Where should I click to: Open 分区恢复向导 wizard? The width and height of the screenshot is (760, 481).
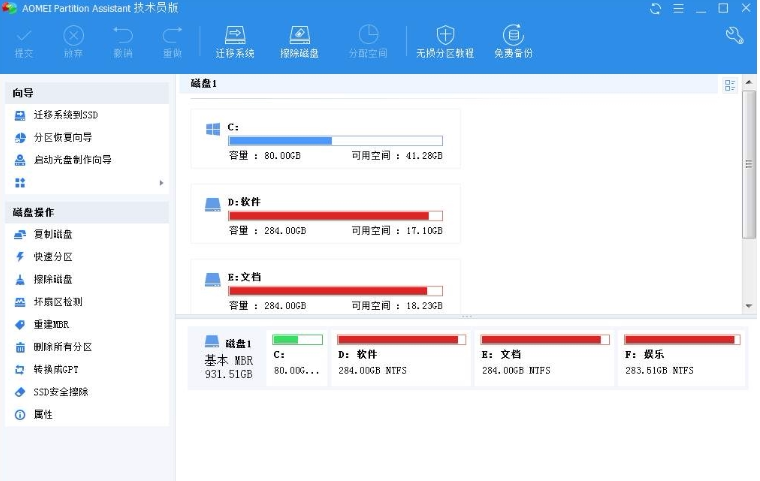[x=62, y=137]
